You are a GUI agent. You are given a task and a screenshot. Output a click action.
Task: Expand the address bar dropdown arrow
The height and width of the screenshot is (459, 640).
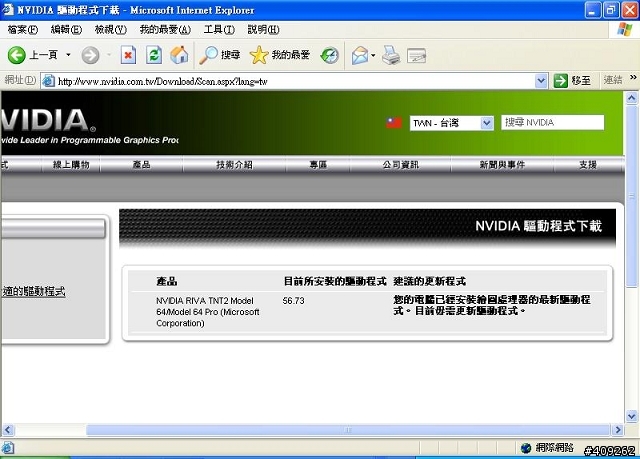pos(541,81)
